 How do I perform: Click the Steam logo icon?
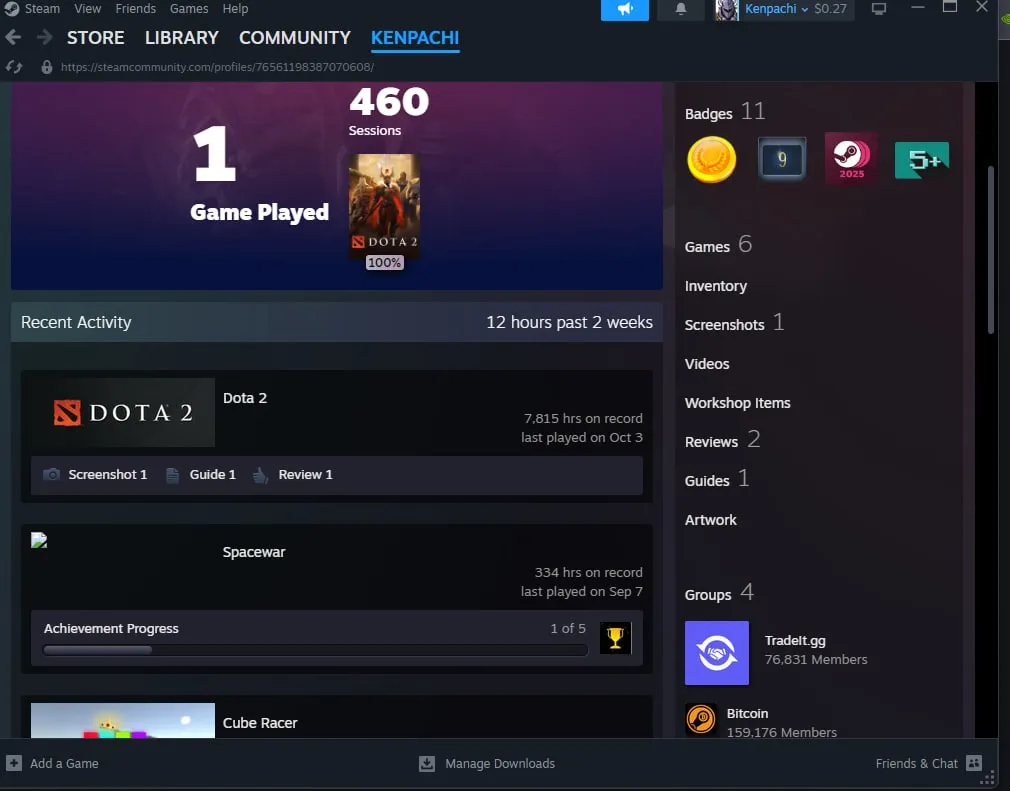point(11,8)
